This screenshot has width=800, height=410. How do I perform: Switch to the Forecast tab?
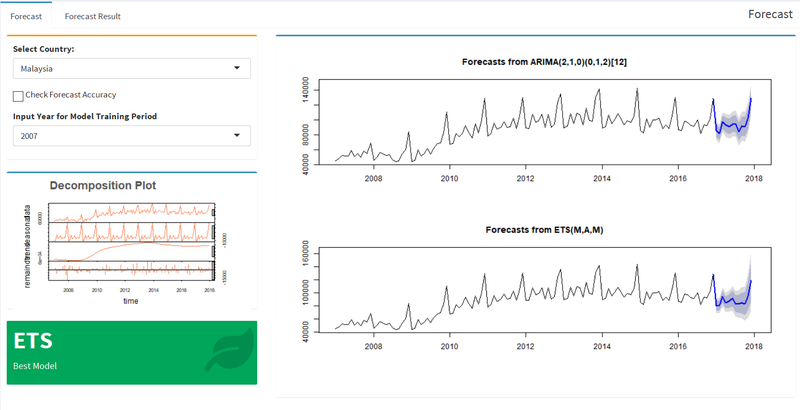(x=26, y=16)
